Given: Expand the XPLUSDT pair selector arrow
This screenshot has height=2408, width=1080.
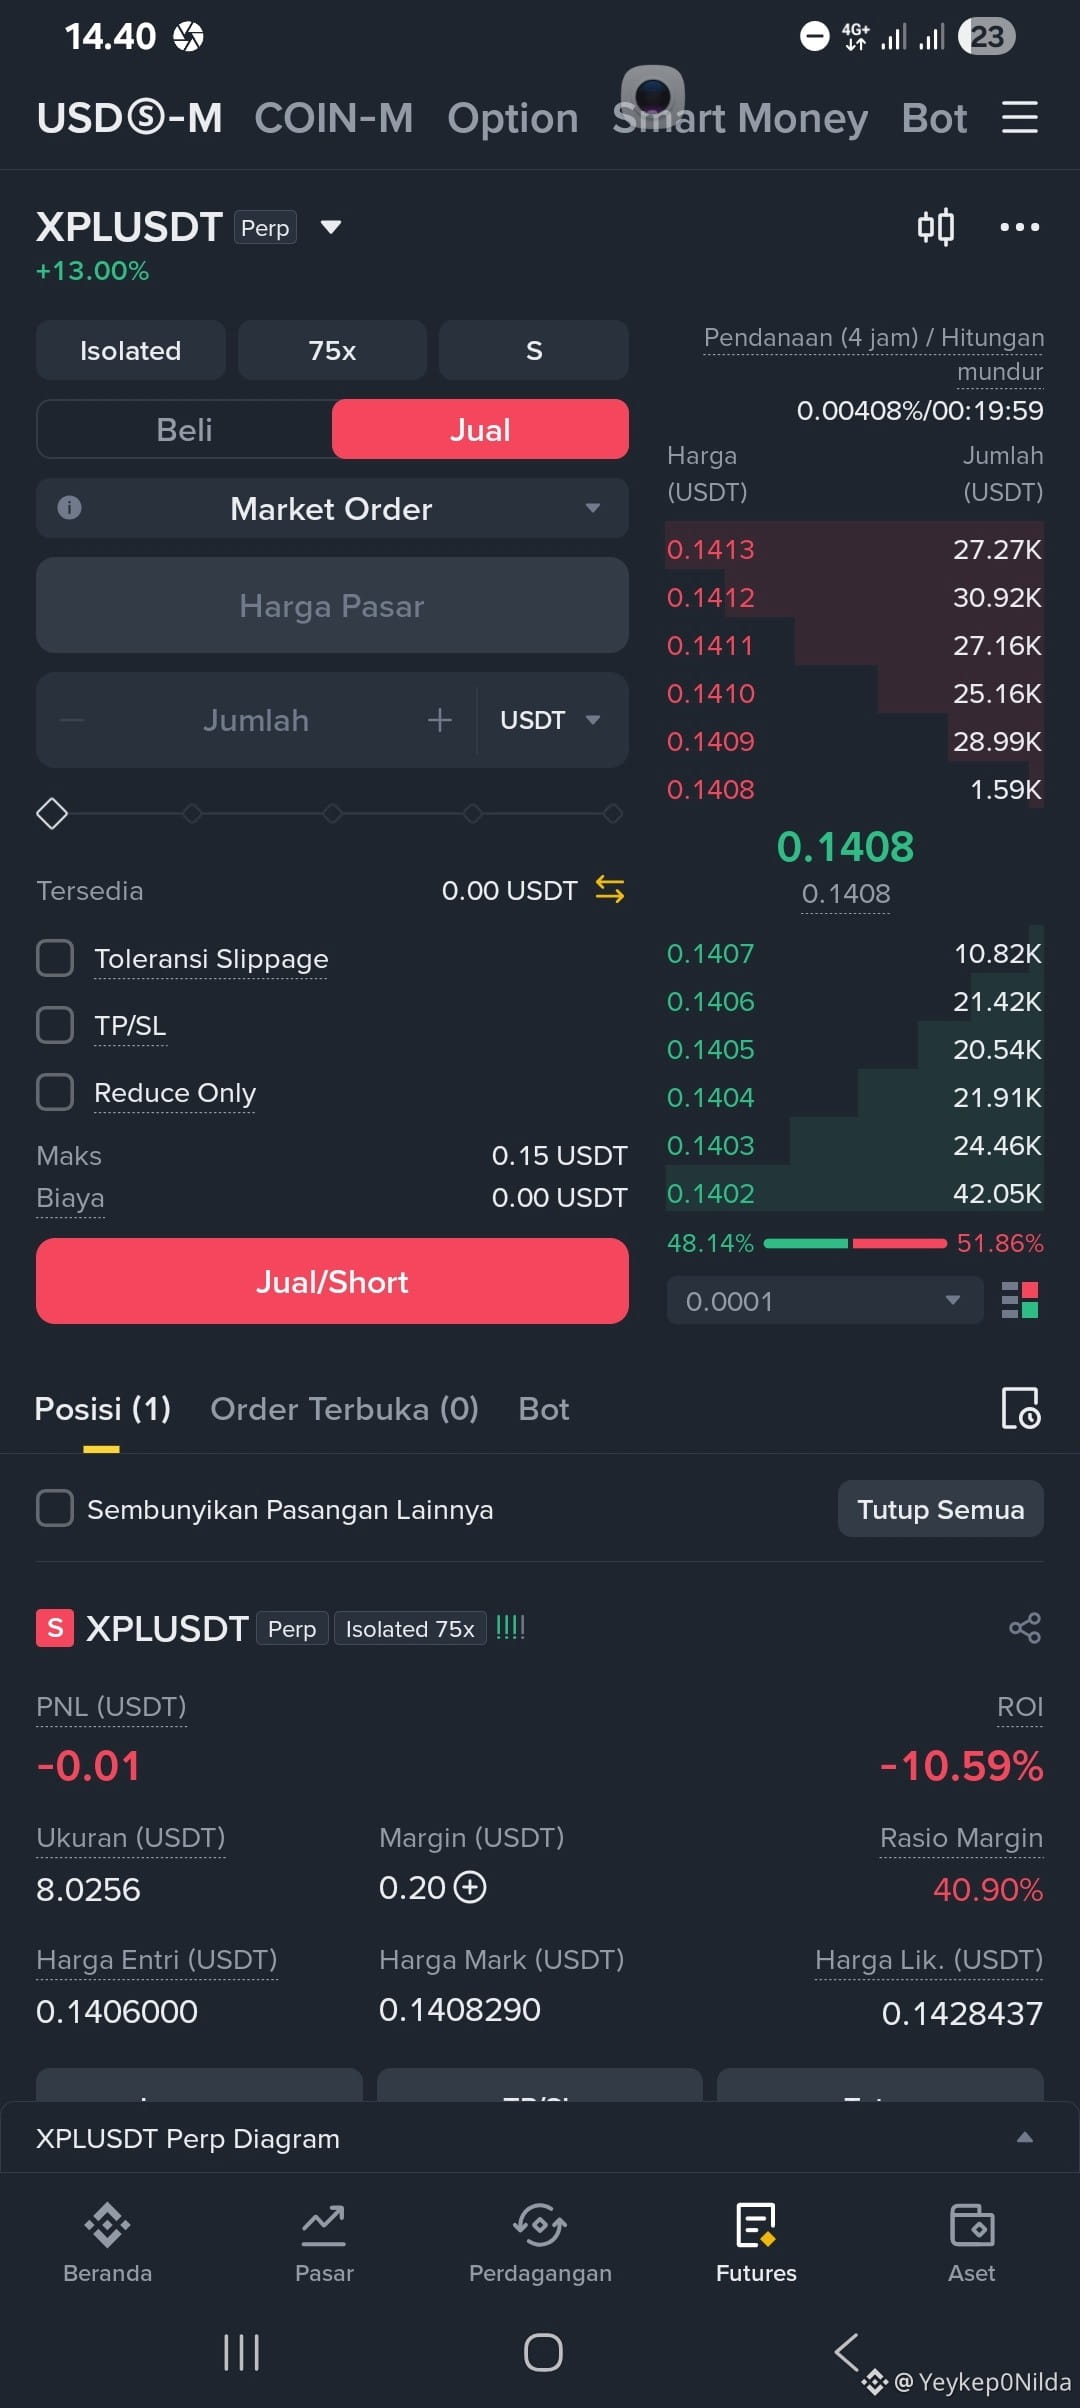Looking at the screenshot, I should [x=331, y=227].
